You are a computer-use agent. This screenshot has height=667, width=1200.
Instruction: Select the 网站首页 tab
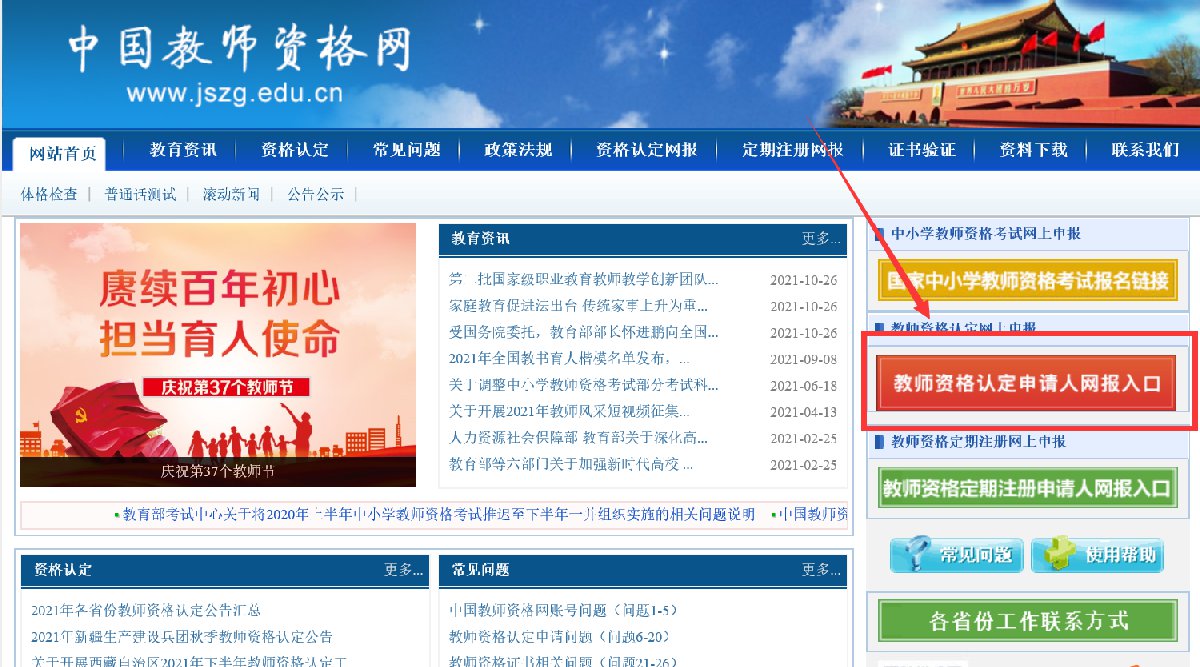(63, 153)
